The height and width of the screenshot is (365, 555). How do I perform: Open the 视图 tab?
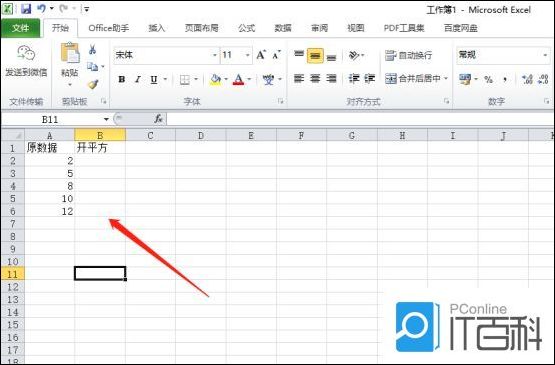[x=356, y=28]
